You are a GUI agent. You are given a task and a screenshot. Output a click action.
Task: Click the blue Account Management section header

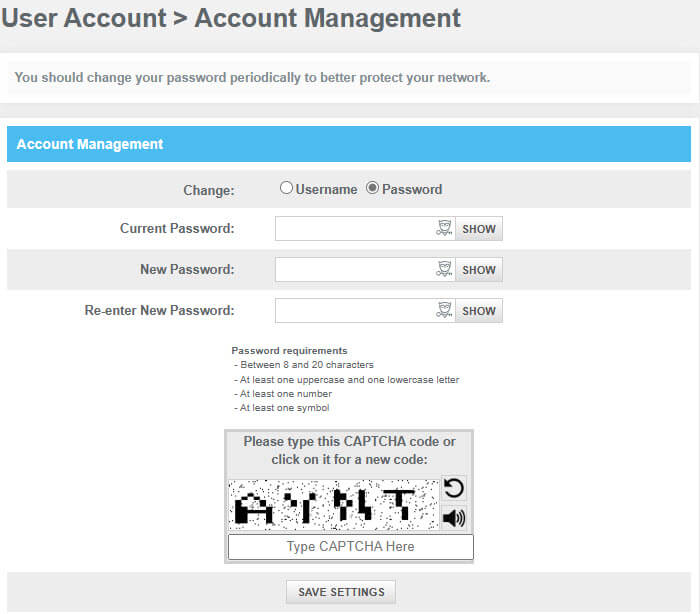click(x=349, y=144)
